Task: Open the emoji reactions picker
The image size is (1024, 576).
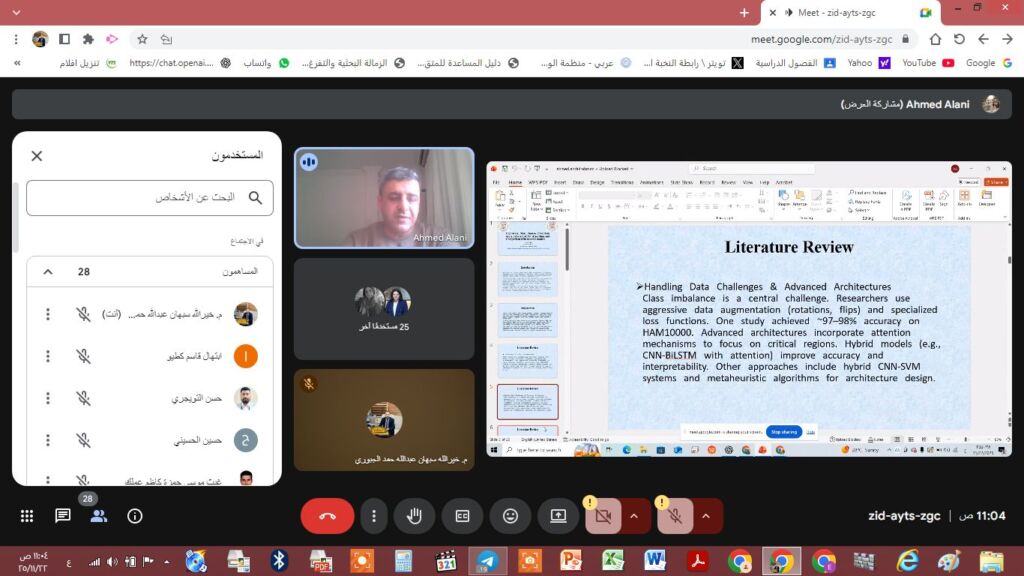Action: [510, 516]
